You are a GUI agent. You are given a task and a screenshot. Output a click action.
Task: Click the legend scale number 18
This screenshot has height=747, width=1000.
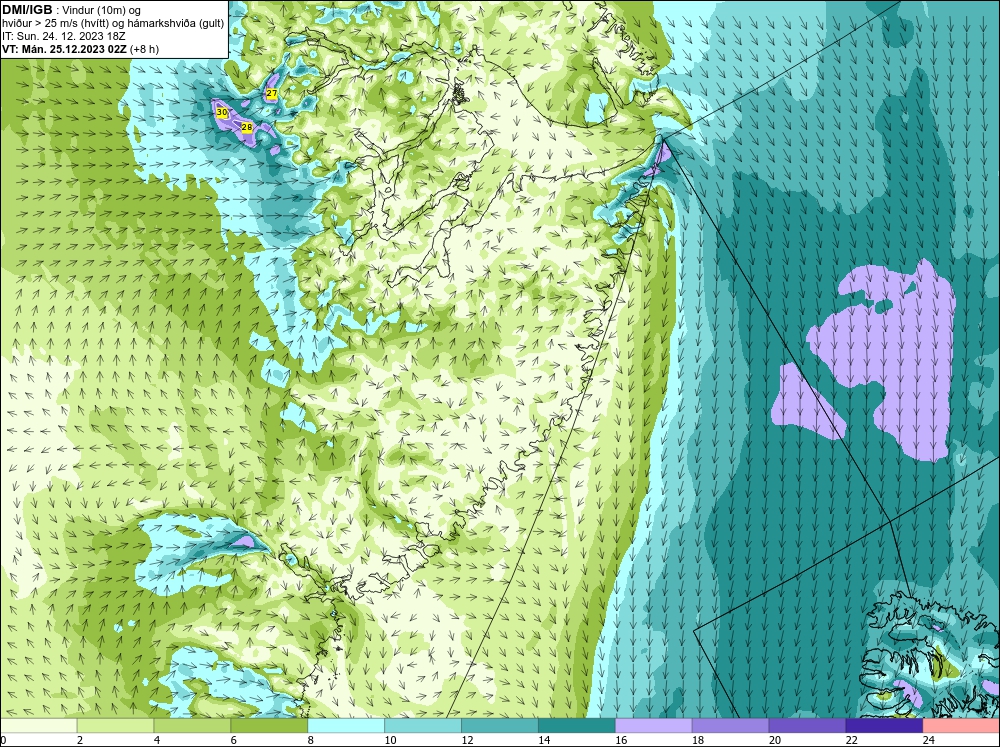click(x=698, y=740)
